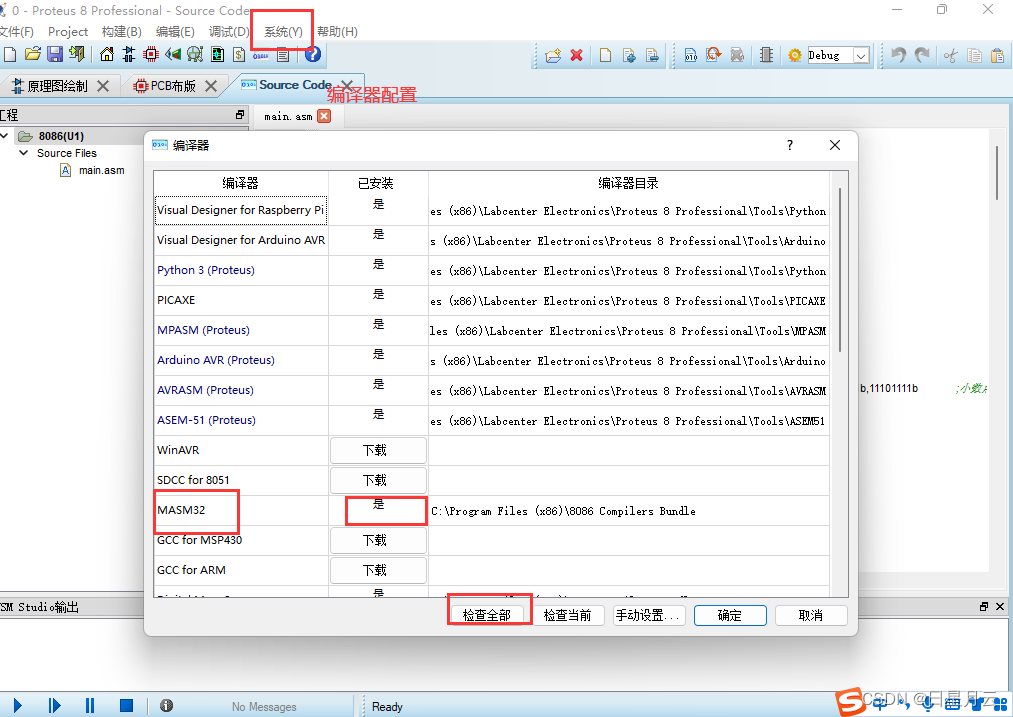Screen dimensions: 1013x717
Task: Go to the Home page icon
Action: click(x=107, y=55)
